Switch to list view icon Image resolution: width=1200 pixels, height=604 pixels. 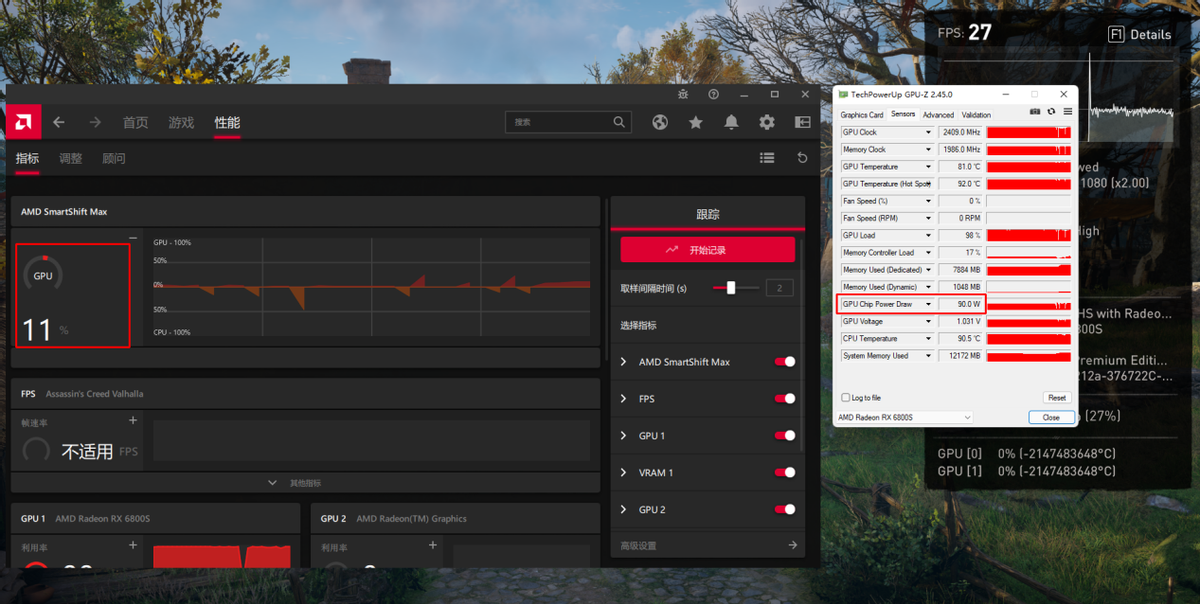(767, 158)
